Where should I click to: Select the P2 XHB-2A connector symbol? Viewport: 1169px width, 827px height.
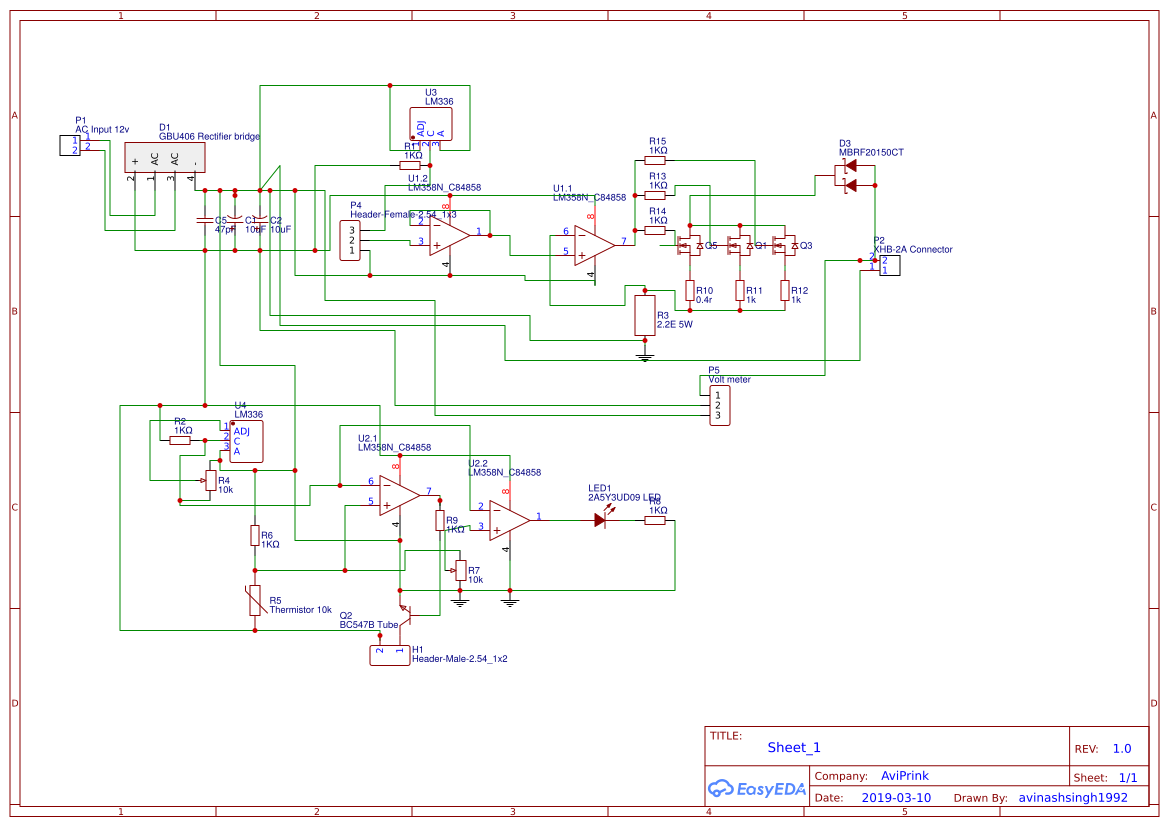coord(889,265)
